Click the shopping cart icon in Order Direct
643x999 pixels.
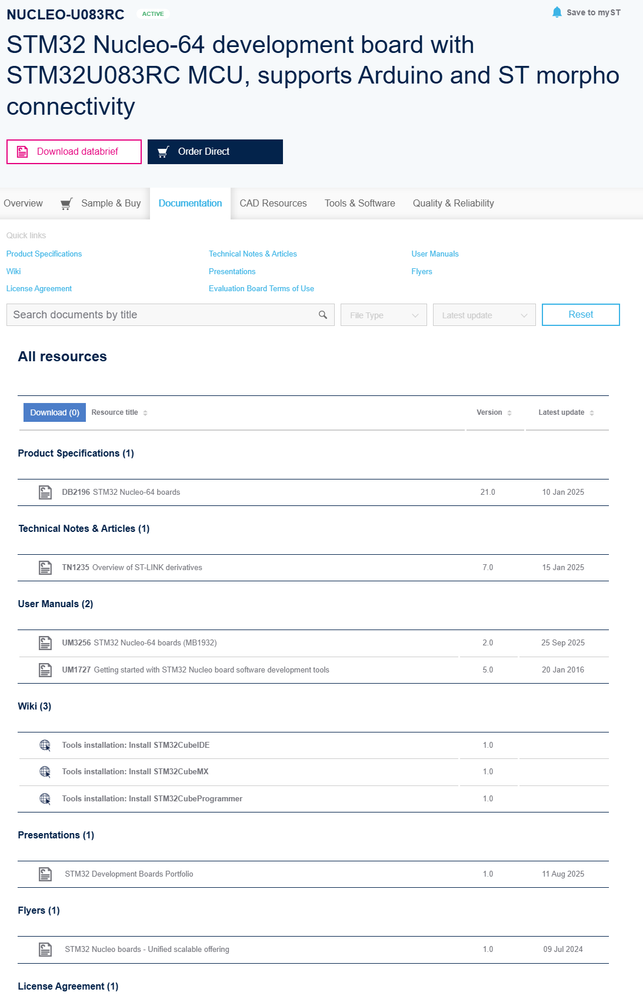(163, 152)
